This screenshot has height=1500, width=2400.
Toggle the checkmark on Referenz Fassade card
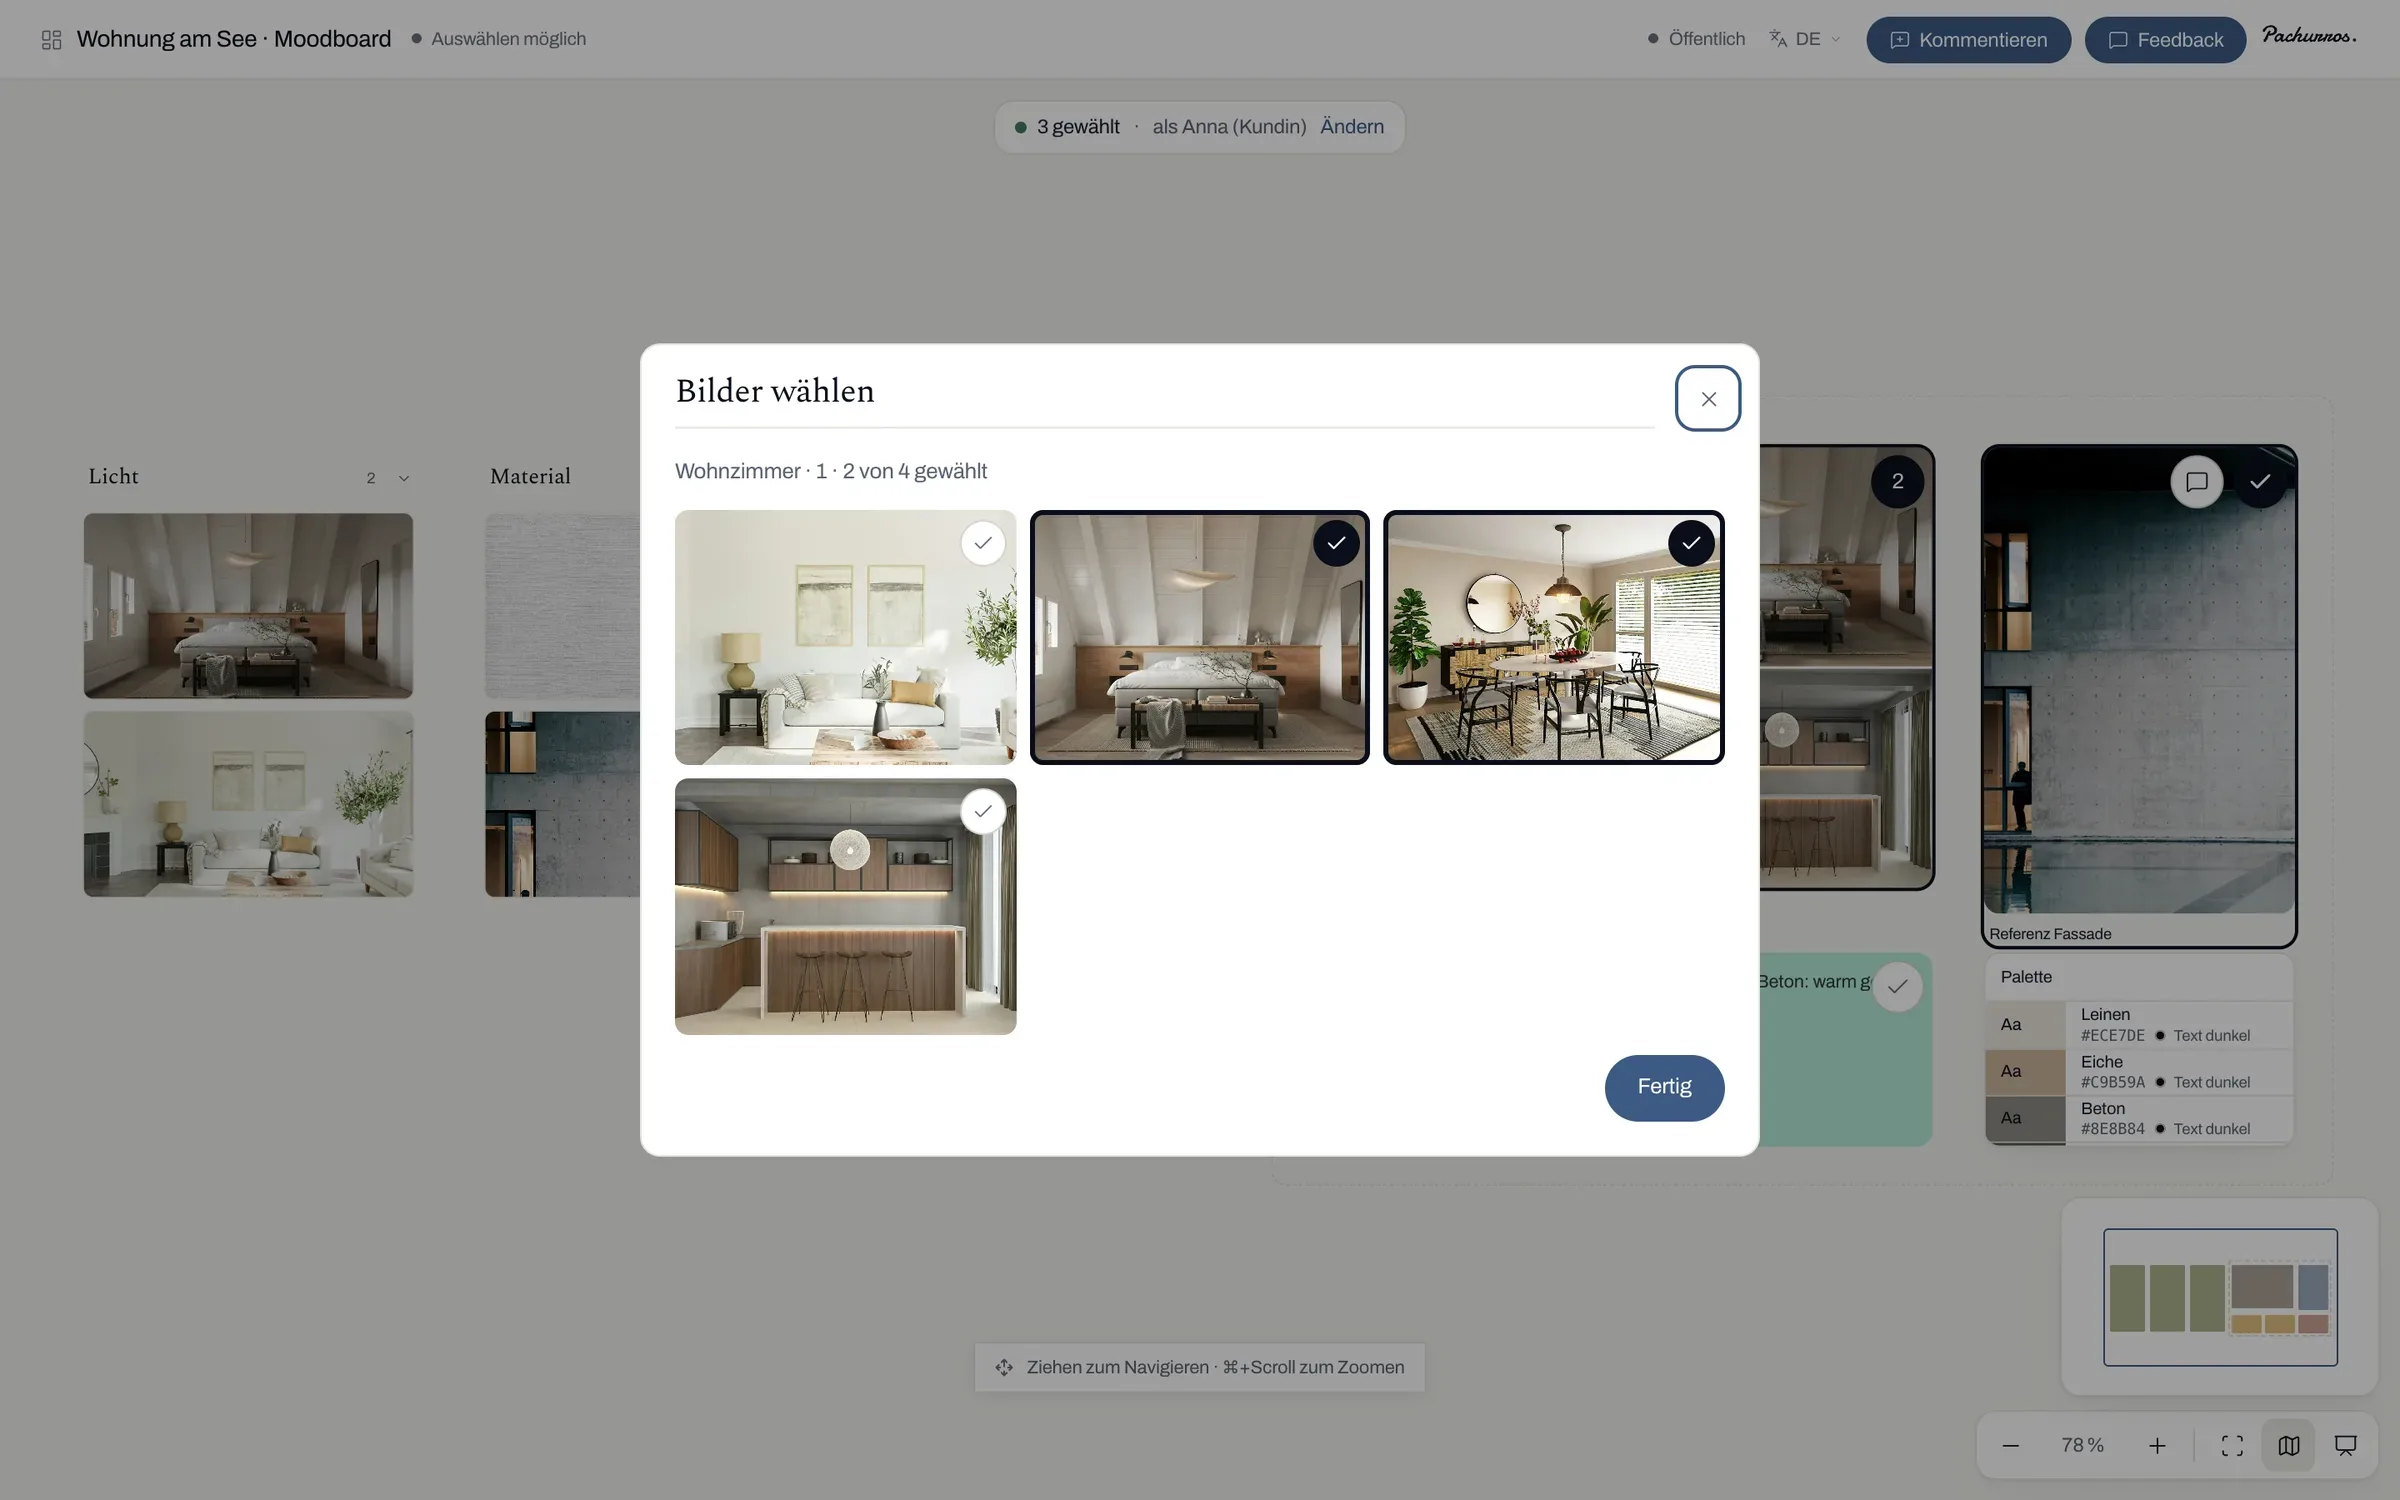click(x=2260, y=482)
